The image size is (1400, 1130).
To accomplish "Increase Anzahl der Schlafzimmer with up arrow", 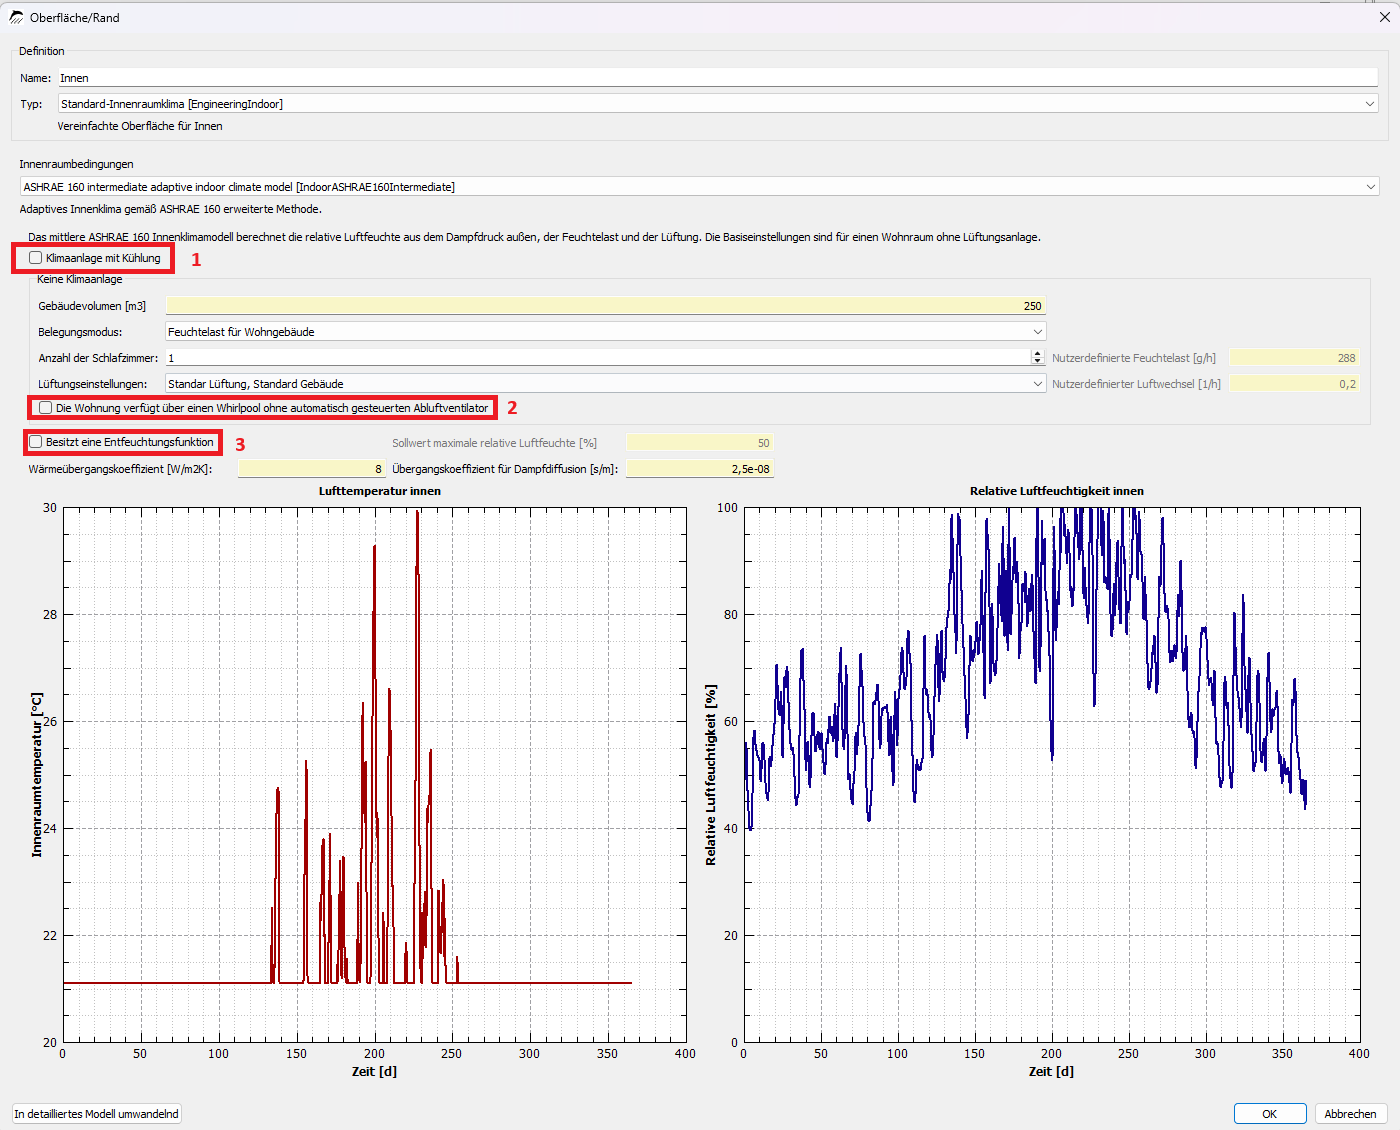I will click(1037, 354).
